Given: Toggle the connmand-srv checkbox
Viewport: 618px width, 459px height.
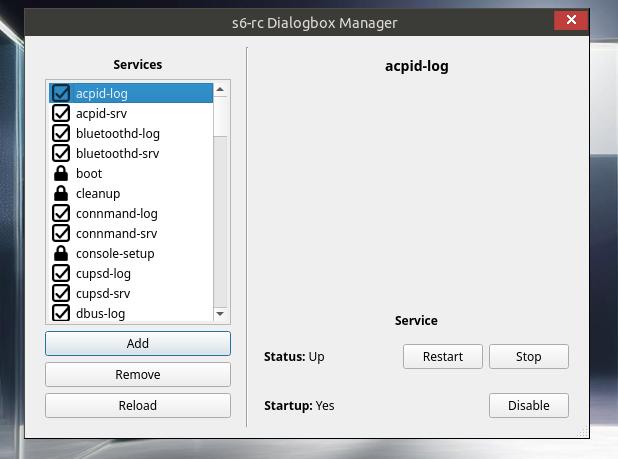Looking at the screenshot, I should click(61, 233).
